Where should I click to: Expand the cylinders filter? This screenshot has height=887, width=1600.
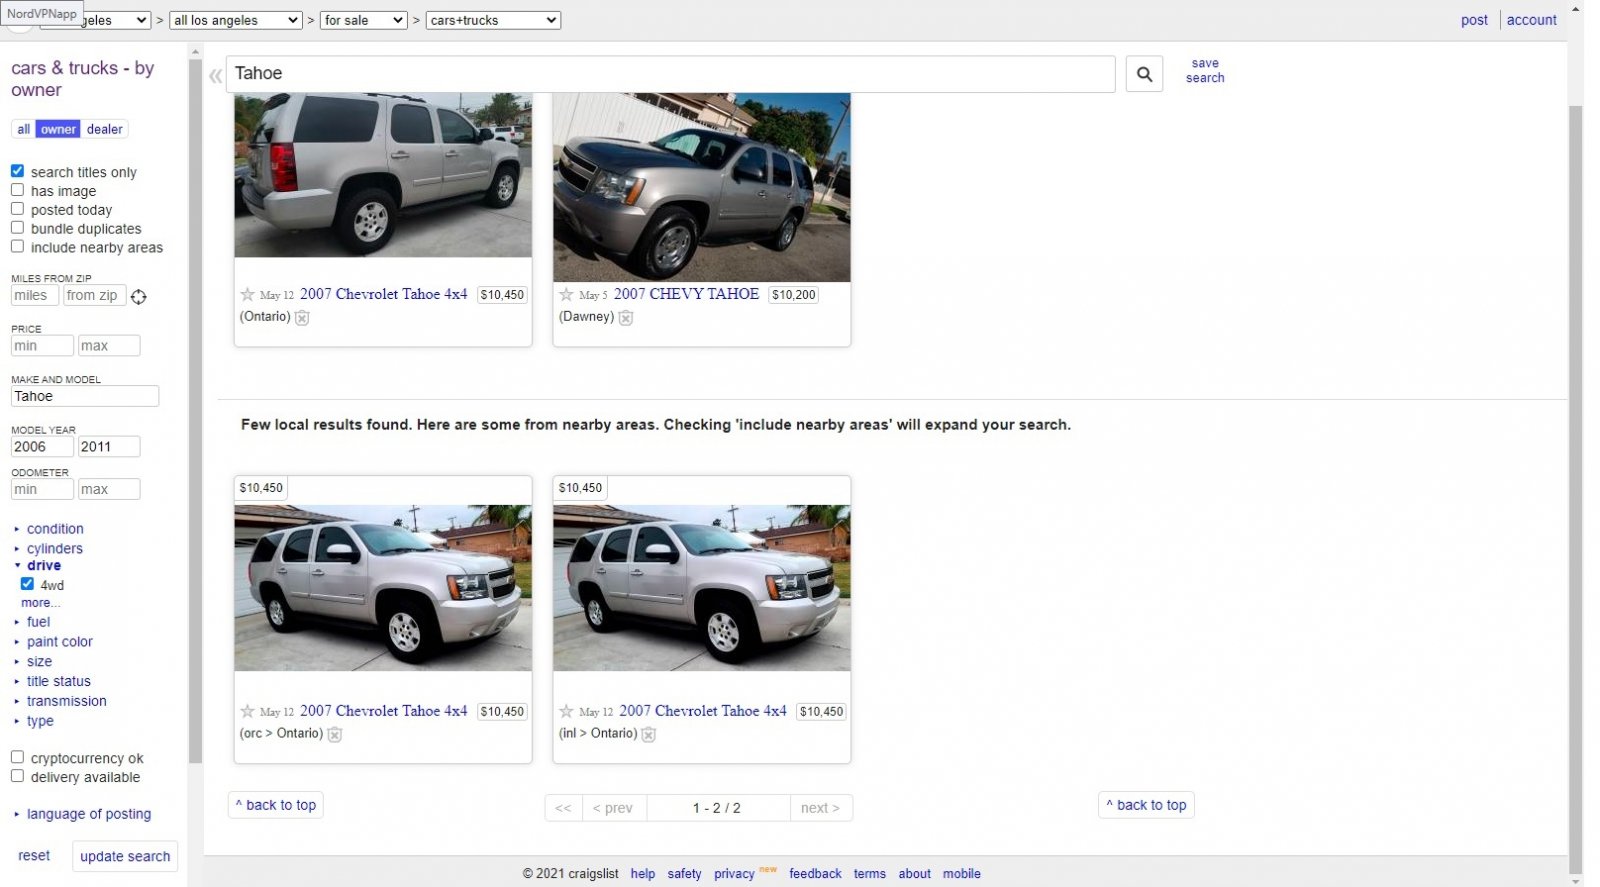click(54, 549)
